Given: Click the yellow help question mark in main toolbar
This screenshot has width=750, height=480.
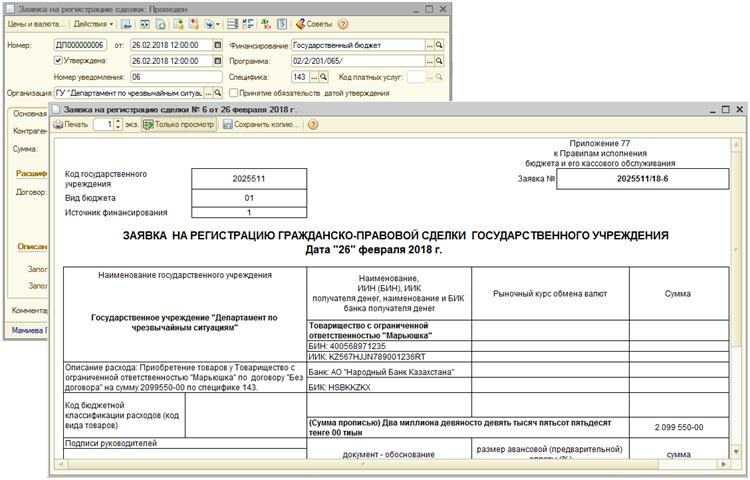Looking at the screenshot, I should pos(343,23).
